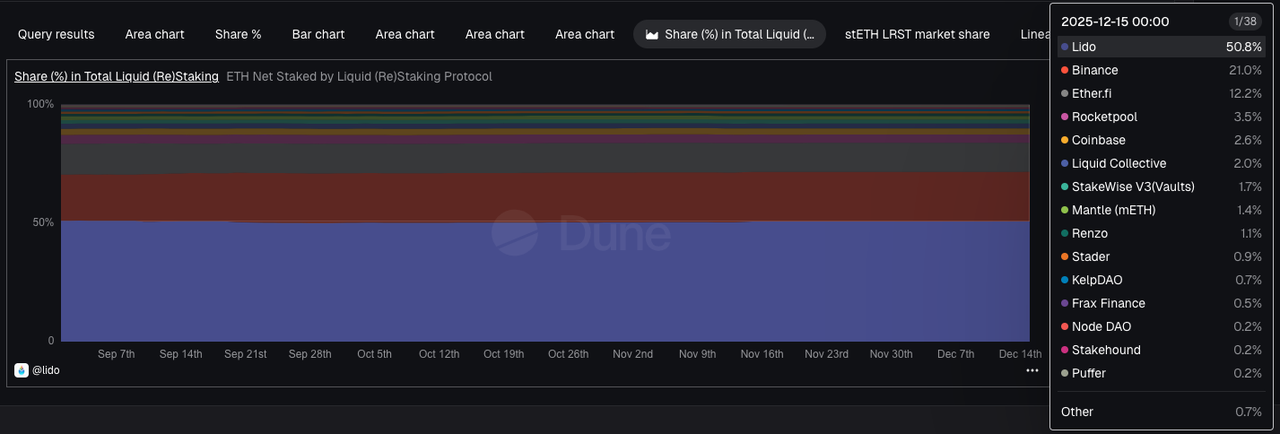This screenshot has height=434, width=1280.
Task: Click the Binance legend color dot
Action: coord(1065,70)
